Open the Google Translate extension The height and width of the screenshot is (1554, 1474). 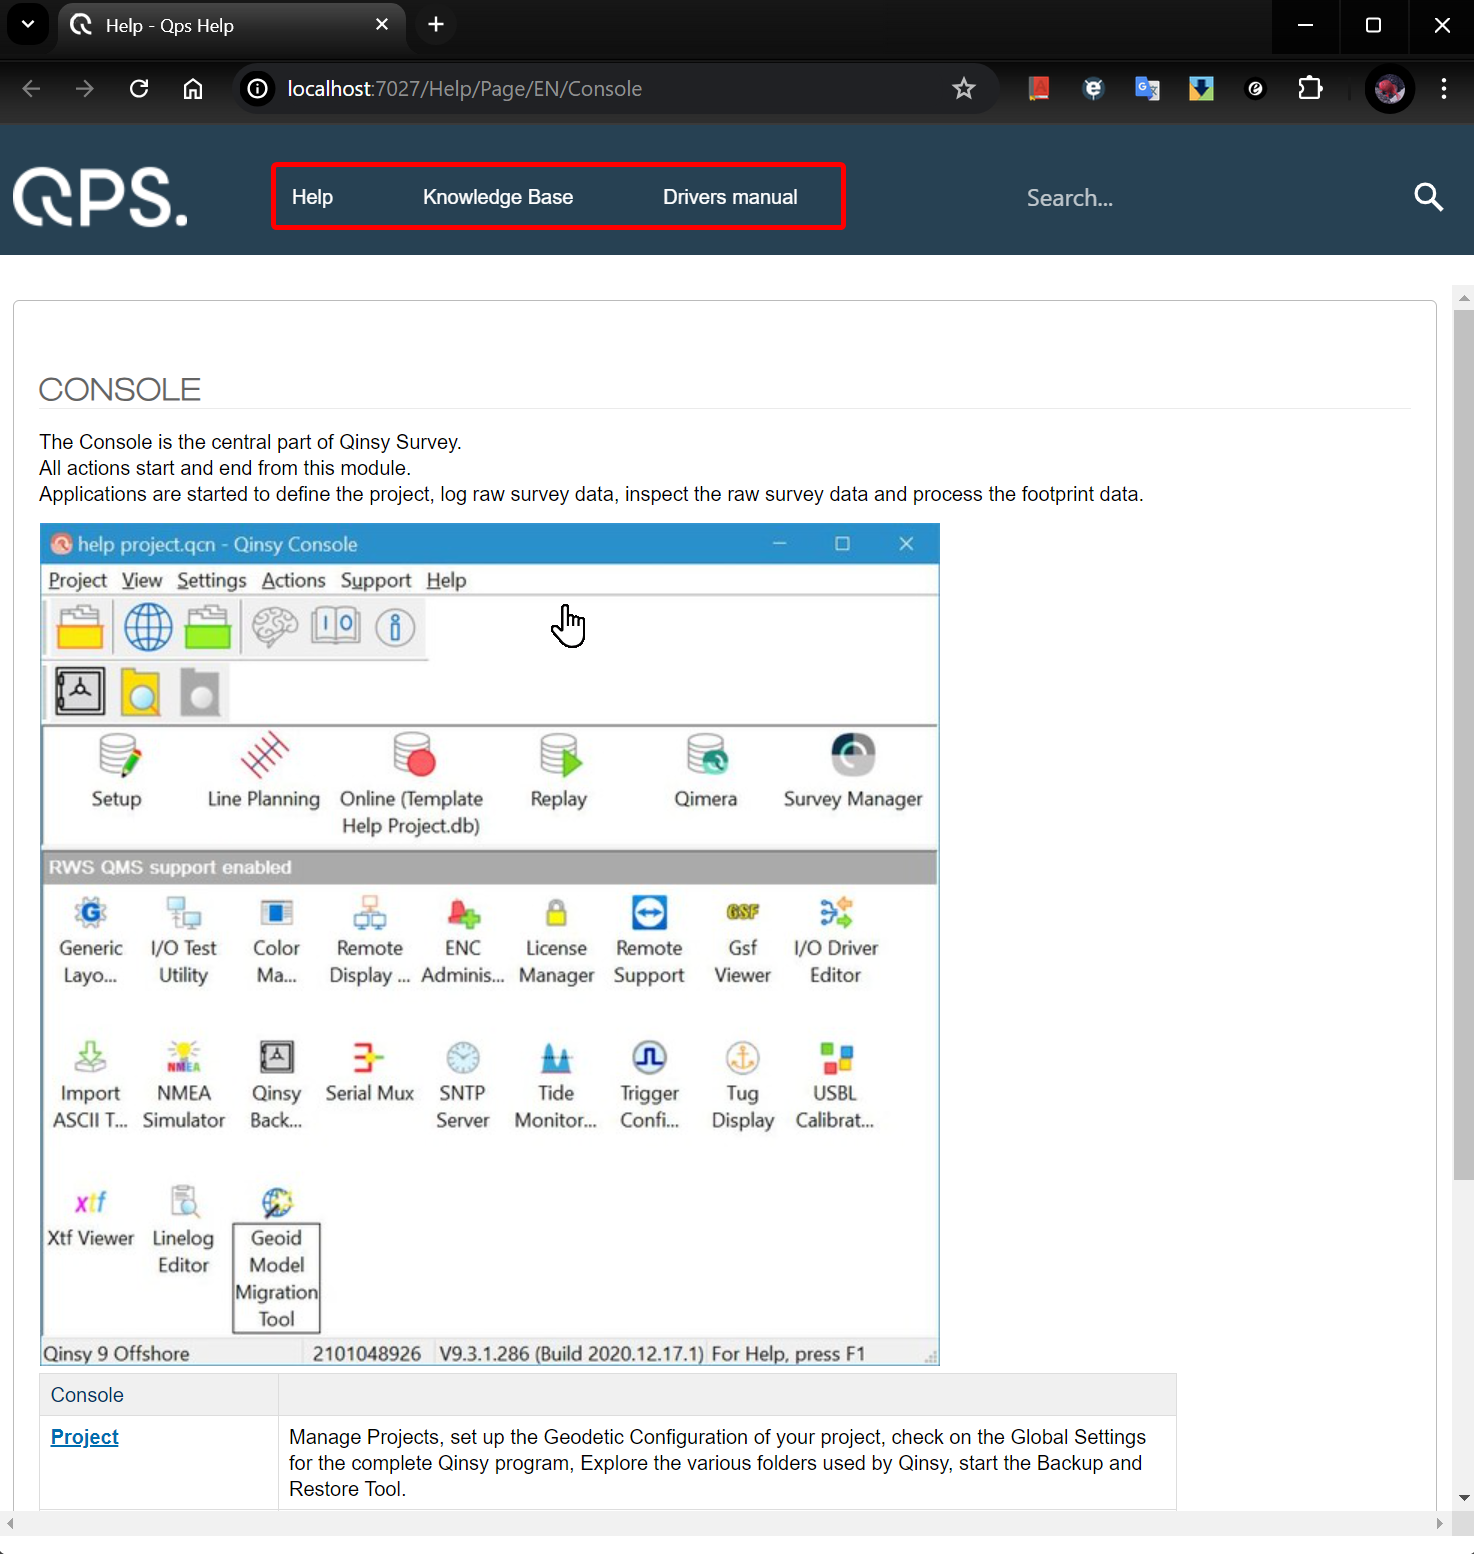pos(1147,89)
